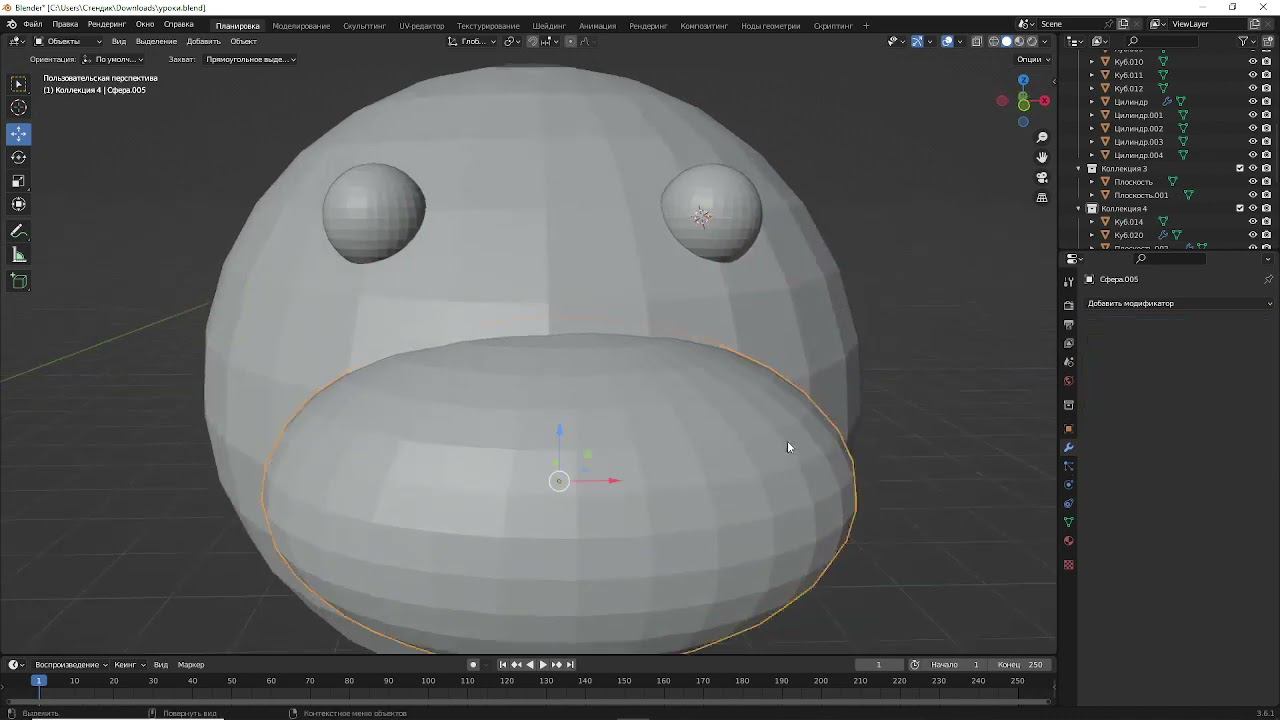1280x720 pixels.
Task: Open the Ориентация По умолч. dropdown
Action: tap(114, 59)
